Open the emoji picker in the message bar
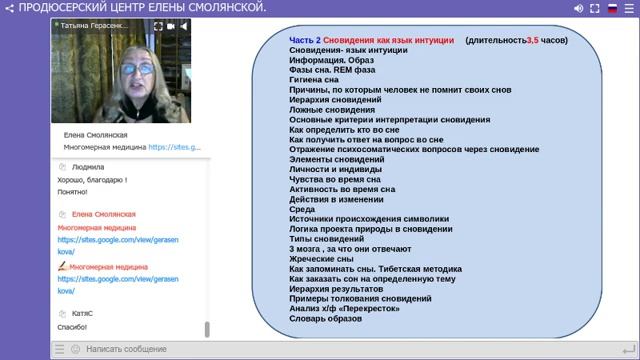The height and width of the screenshot is (360, 640). pos(76,349)
